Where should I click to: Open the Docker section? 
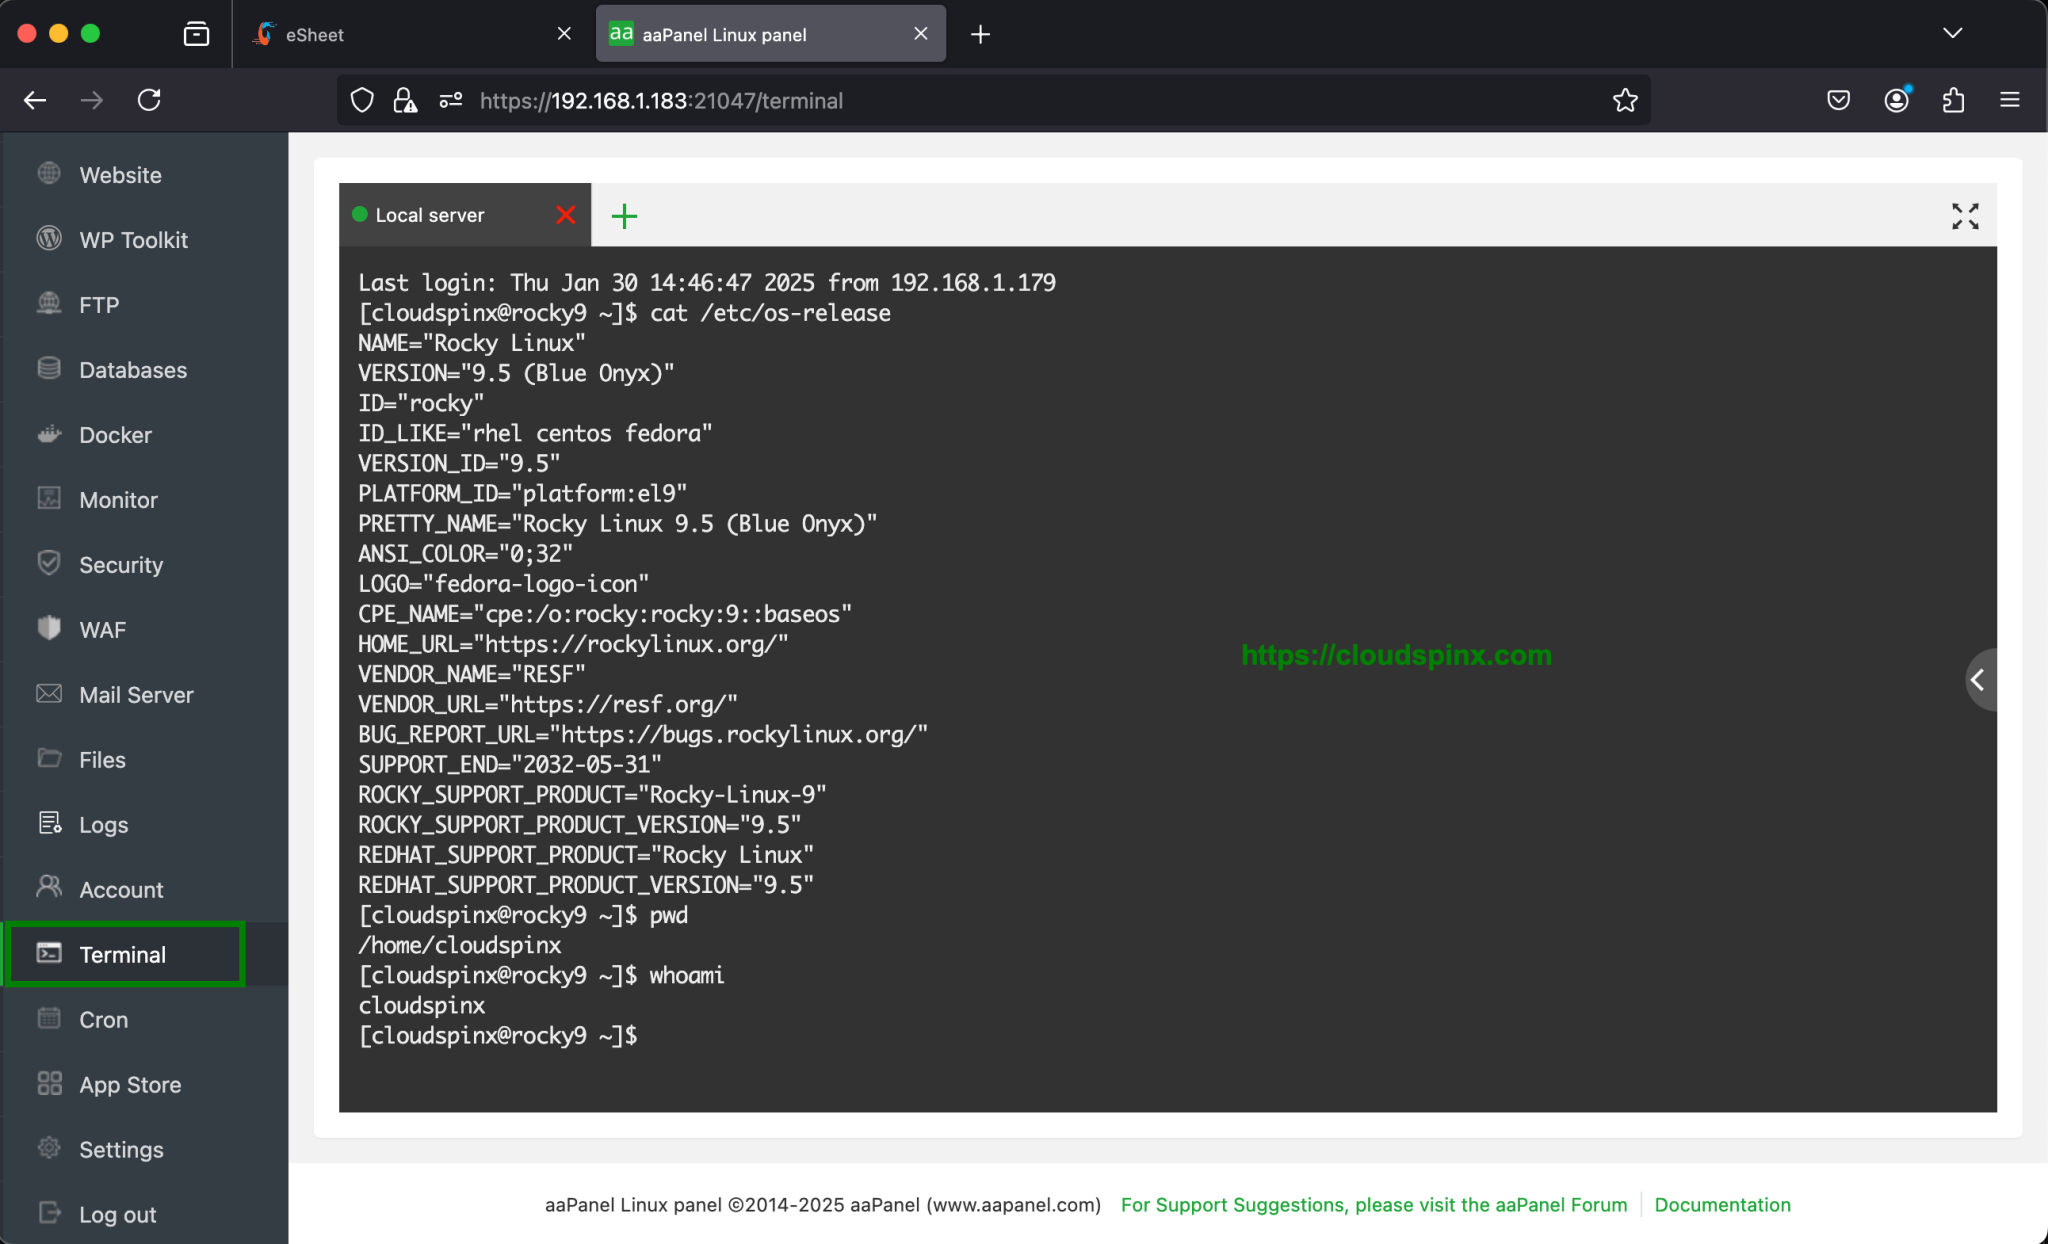(x=116, y=434)
